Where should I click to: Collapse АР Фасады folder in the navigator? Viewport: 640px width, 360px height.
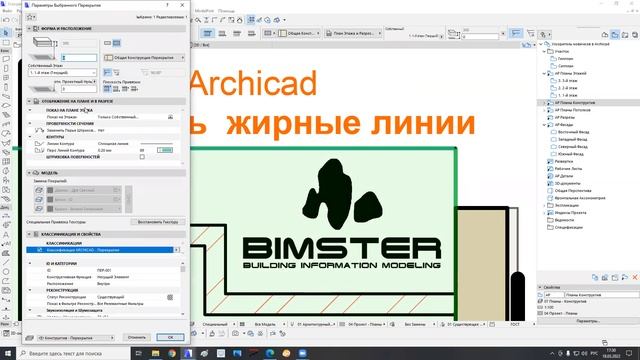(x=544, y=125)
